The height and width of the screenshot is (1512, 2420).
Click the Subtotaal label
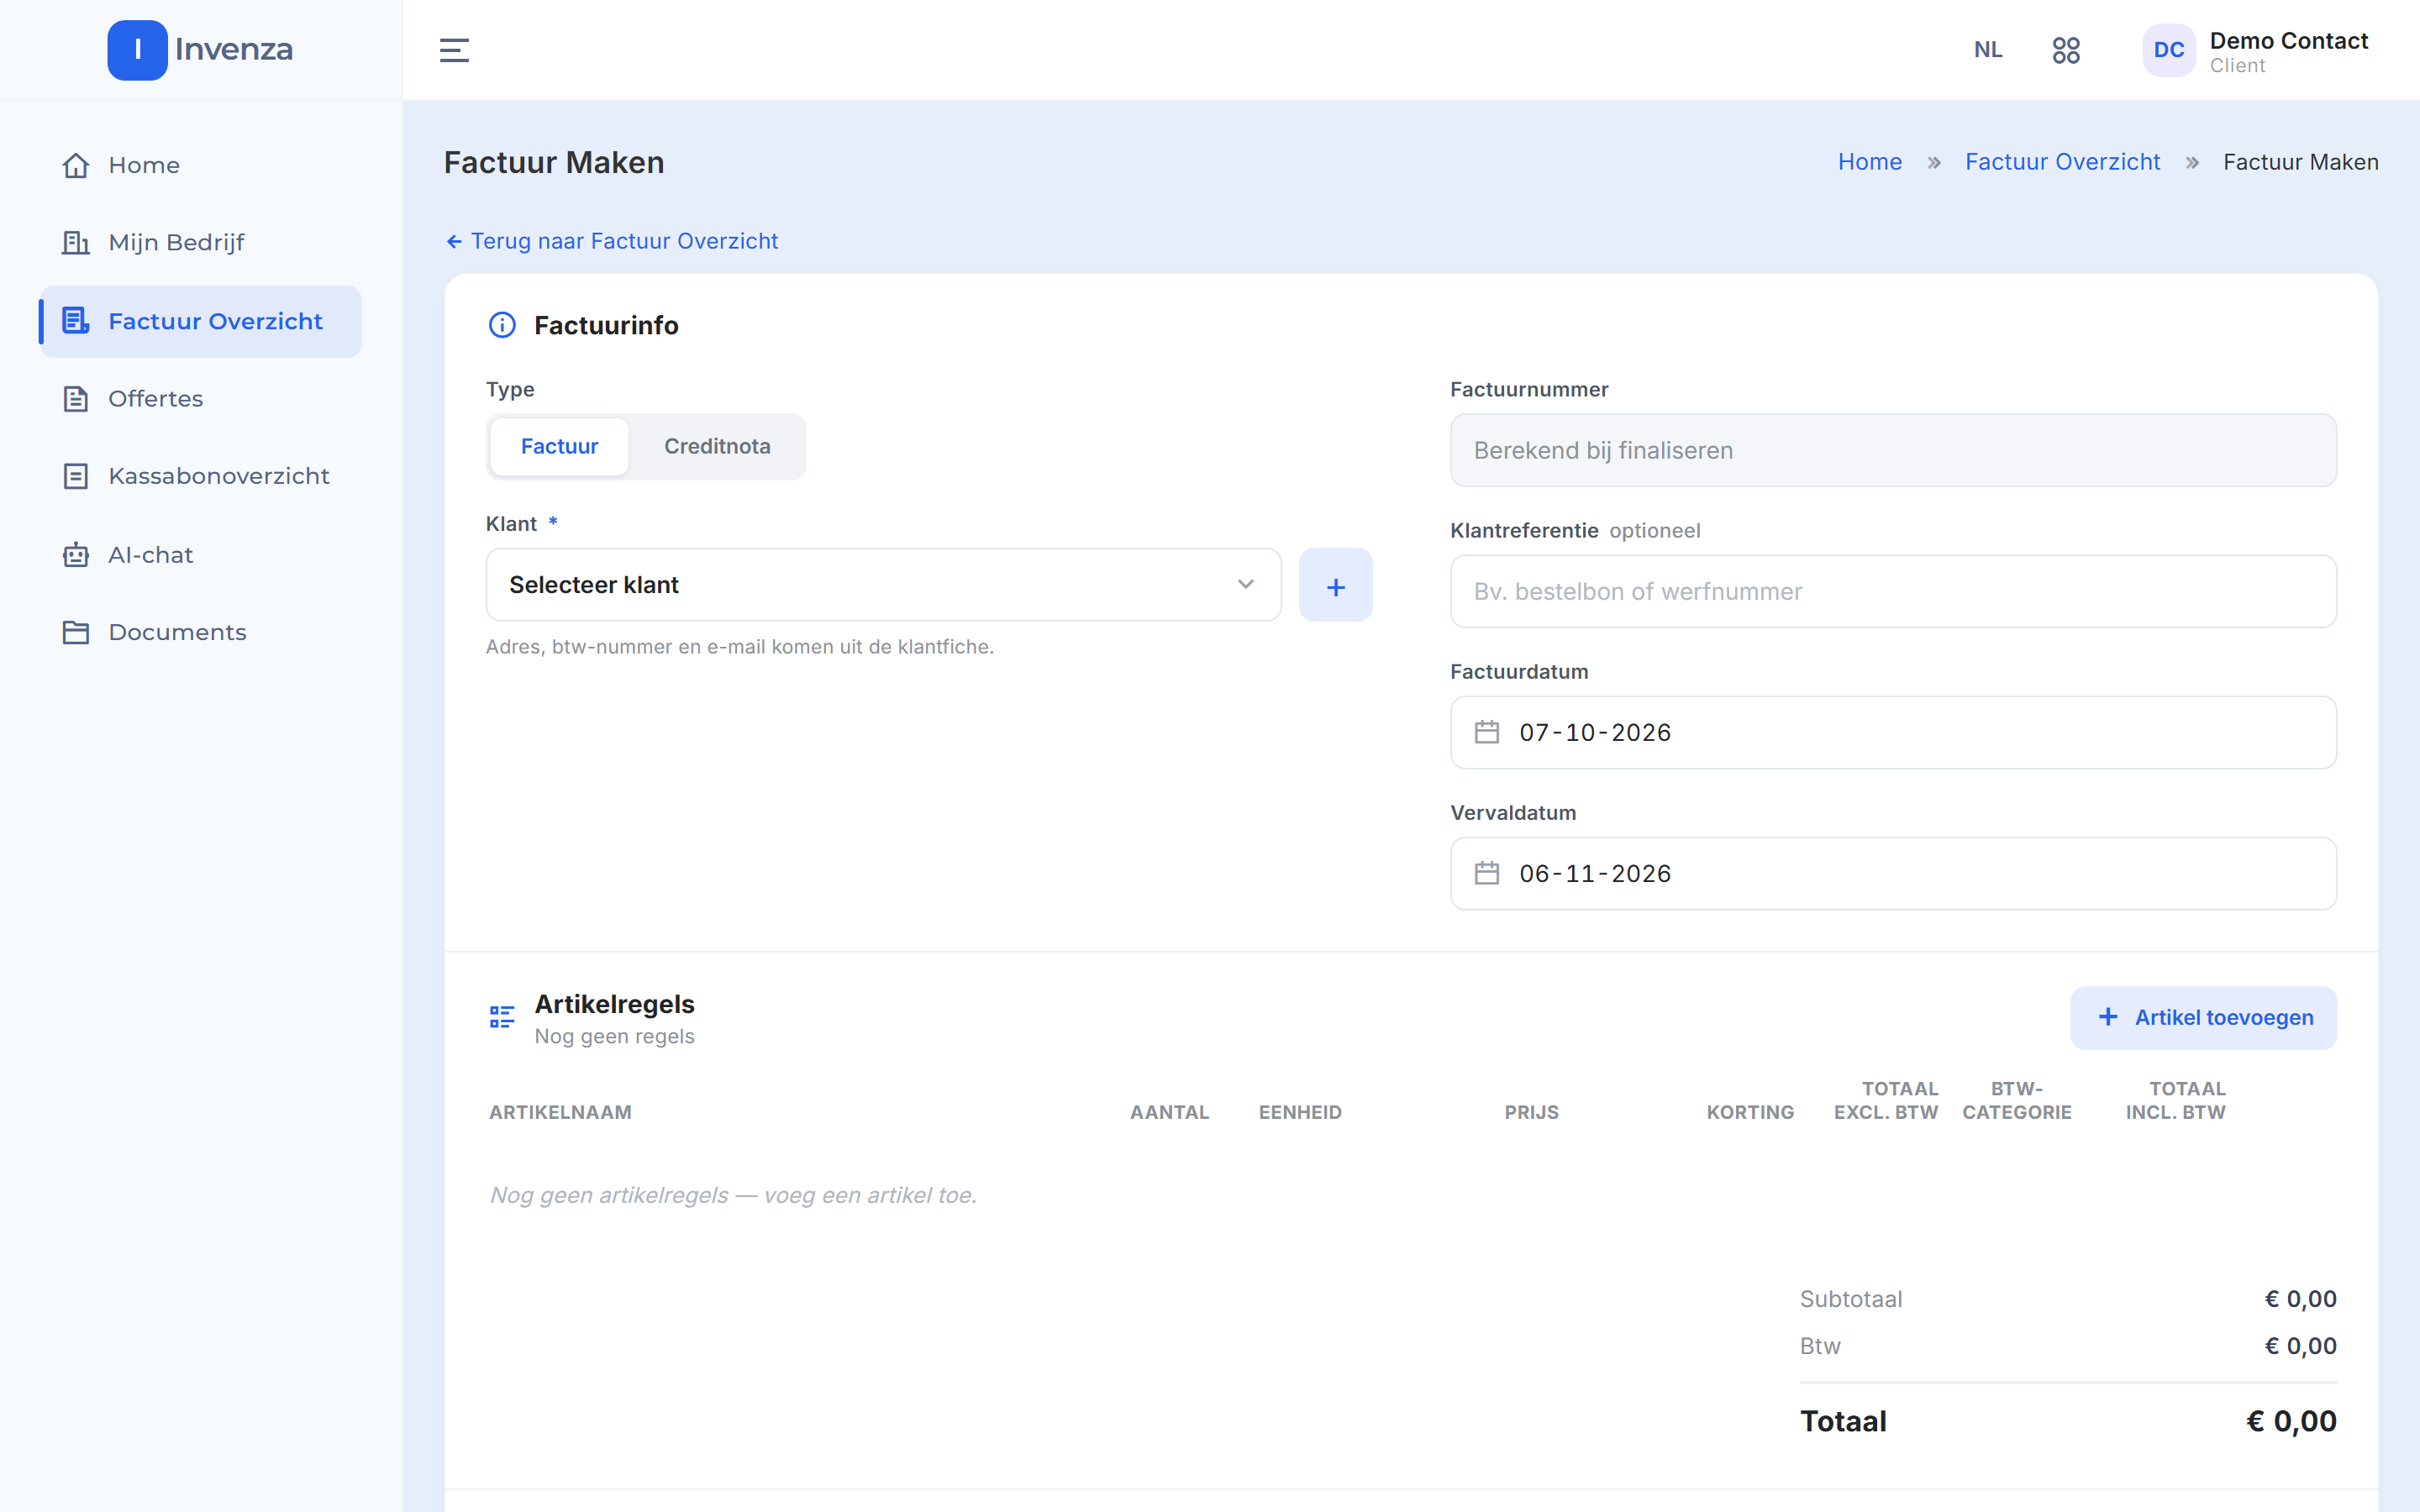(1851, 1299)
